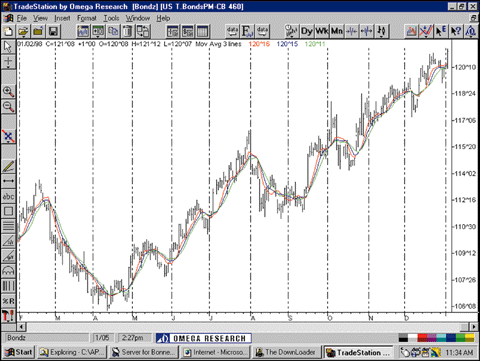The height and width of the screenshot is (361, 480).
Task: Click the Dy daily interval button
Action: click(x=306, y=31)
